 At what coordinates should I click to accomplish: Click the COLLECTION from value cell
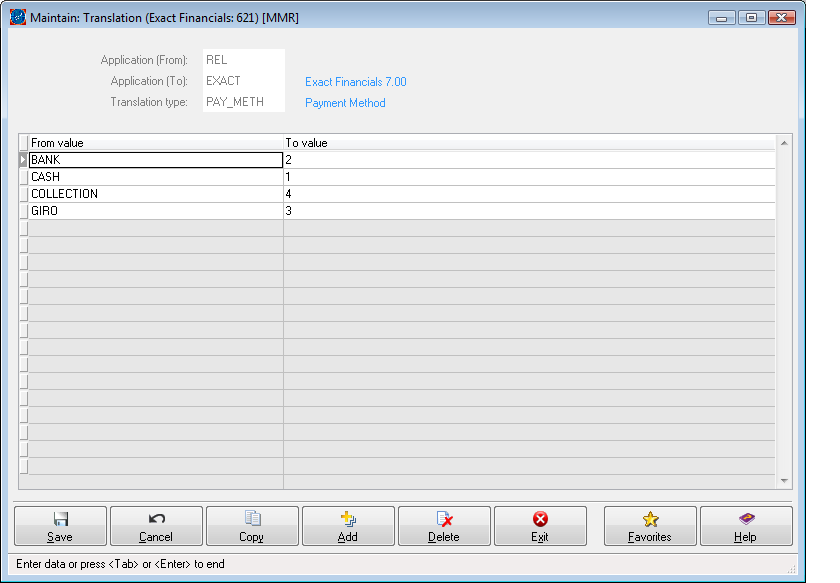click(x=155, y=194)
